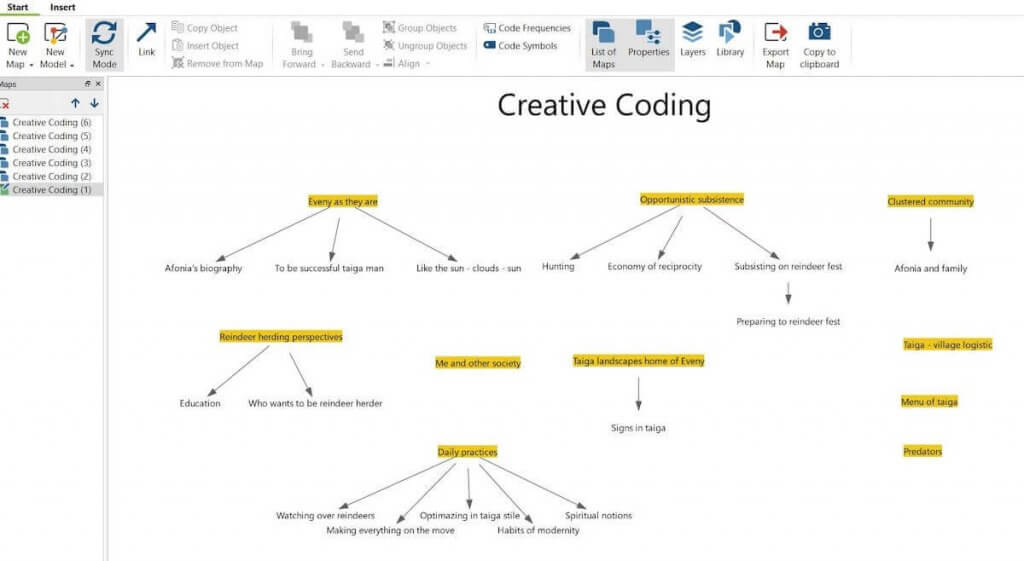Image resolution: width=1024 pixels, height=561 pixels.
Task: Click 'Economy of reciprocity' node
Action: [654, 266]
